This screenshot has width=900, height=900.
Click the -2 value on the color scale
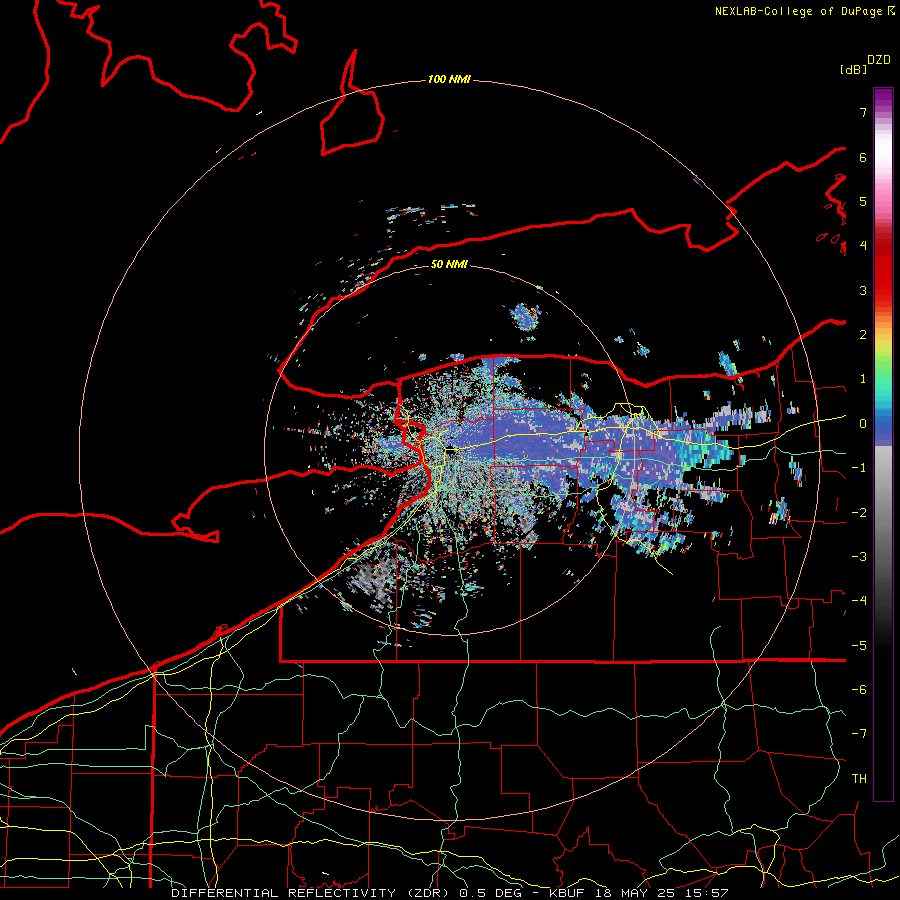tap(859, 513)
